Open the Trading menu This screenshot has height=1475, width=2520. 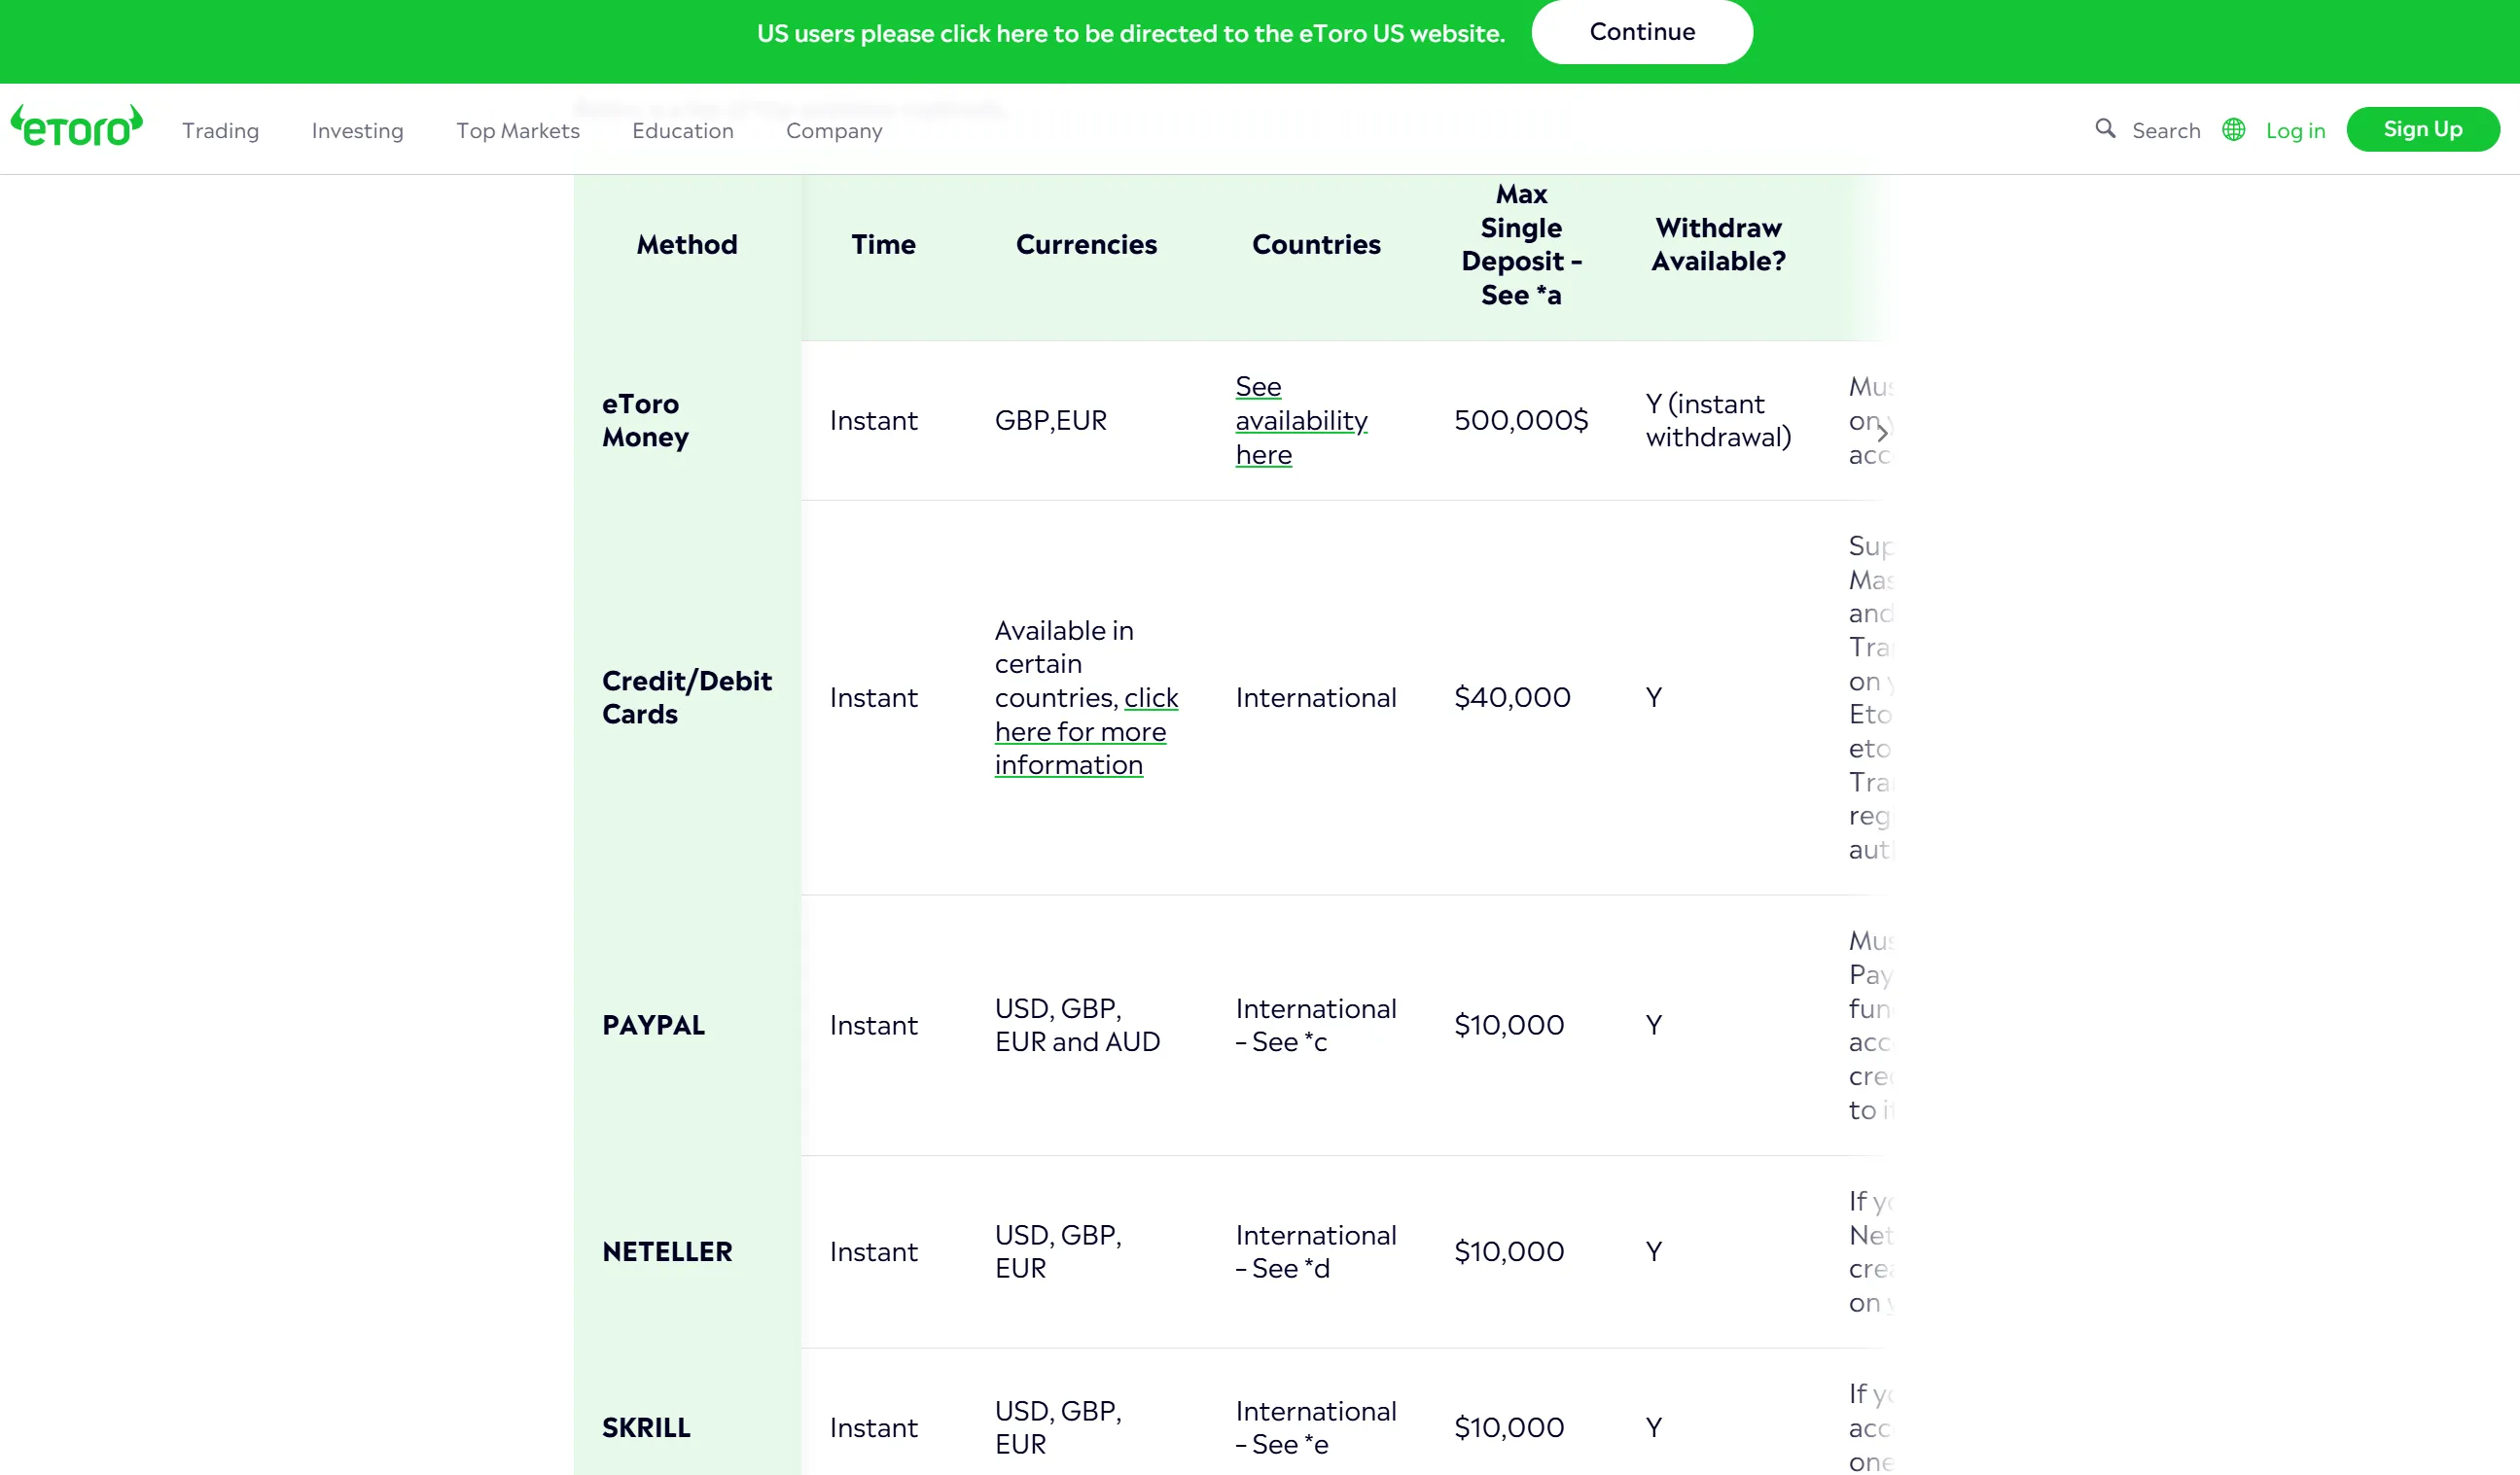click(220, 131)
